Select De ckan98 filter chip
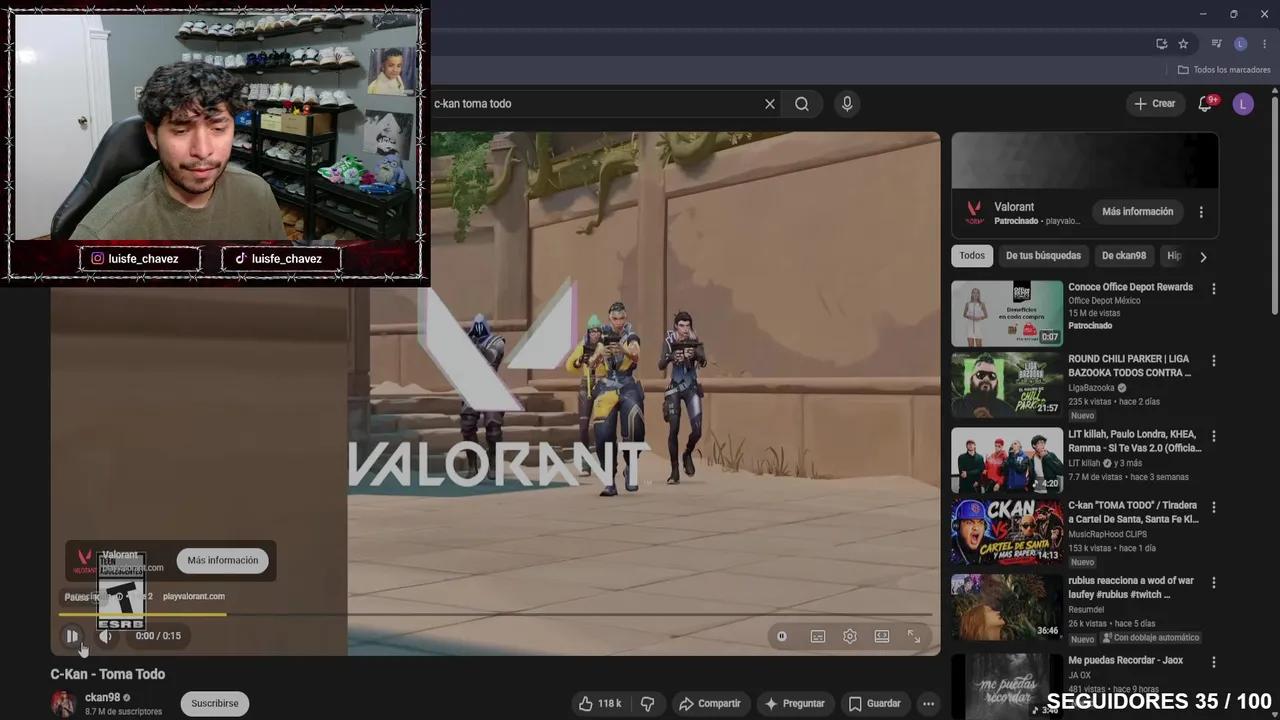The width and height of the screenshot is (1280, 720). (1124, 256)
